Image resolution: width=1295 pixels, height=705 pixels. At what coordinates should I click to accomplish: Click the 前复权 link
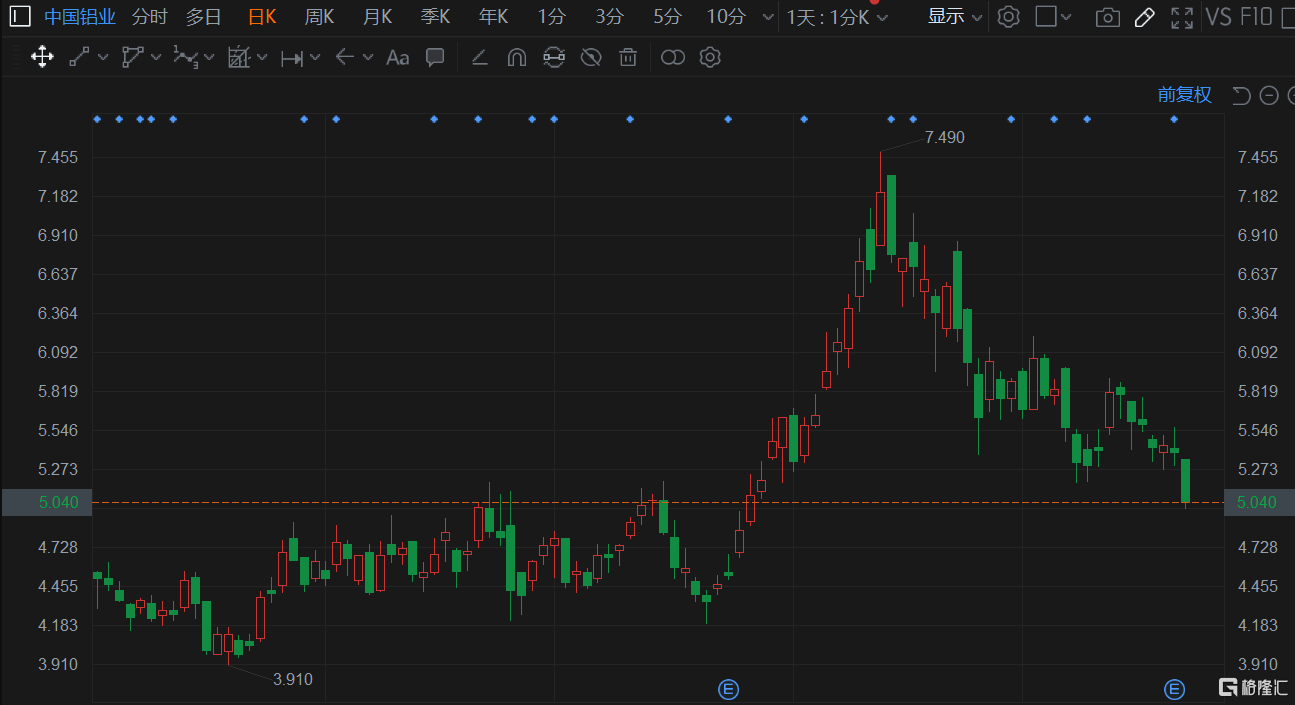tap(1184, 95)
